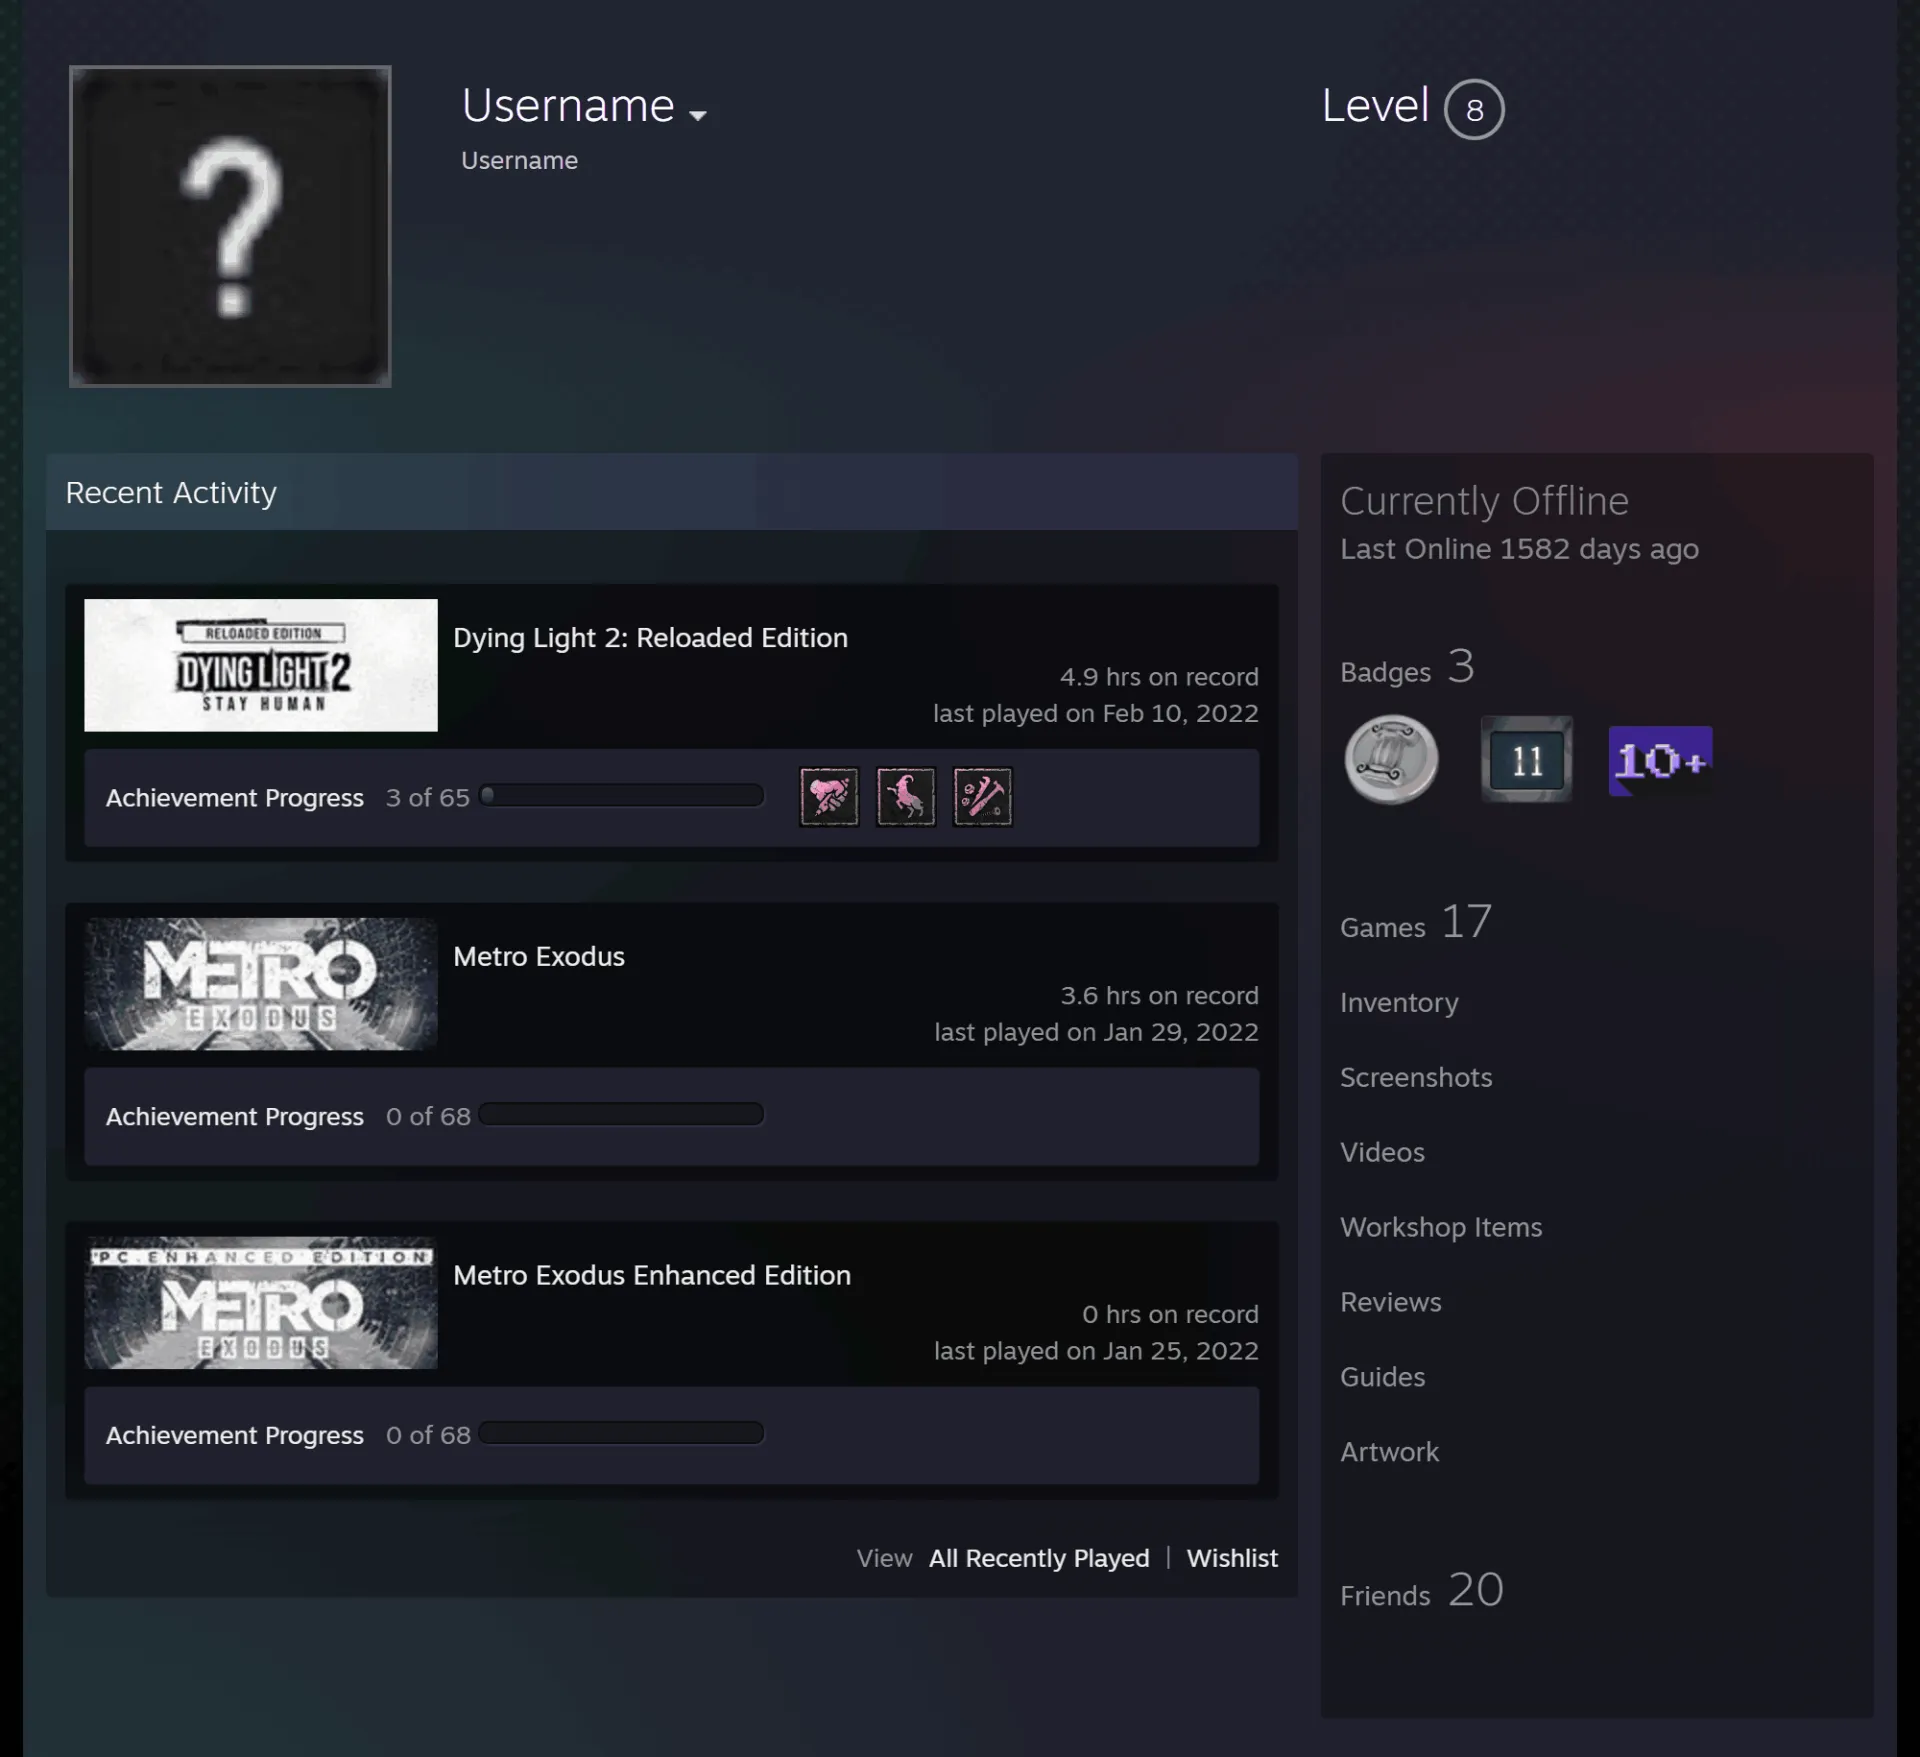This screenshot has width=1920, height=1757.
Task: Click the question mark profile avatar
Action: (x=230, y=226)
